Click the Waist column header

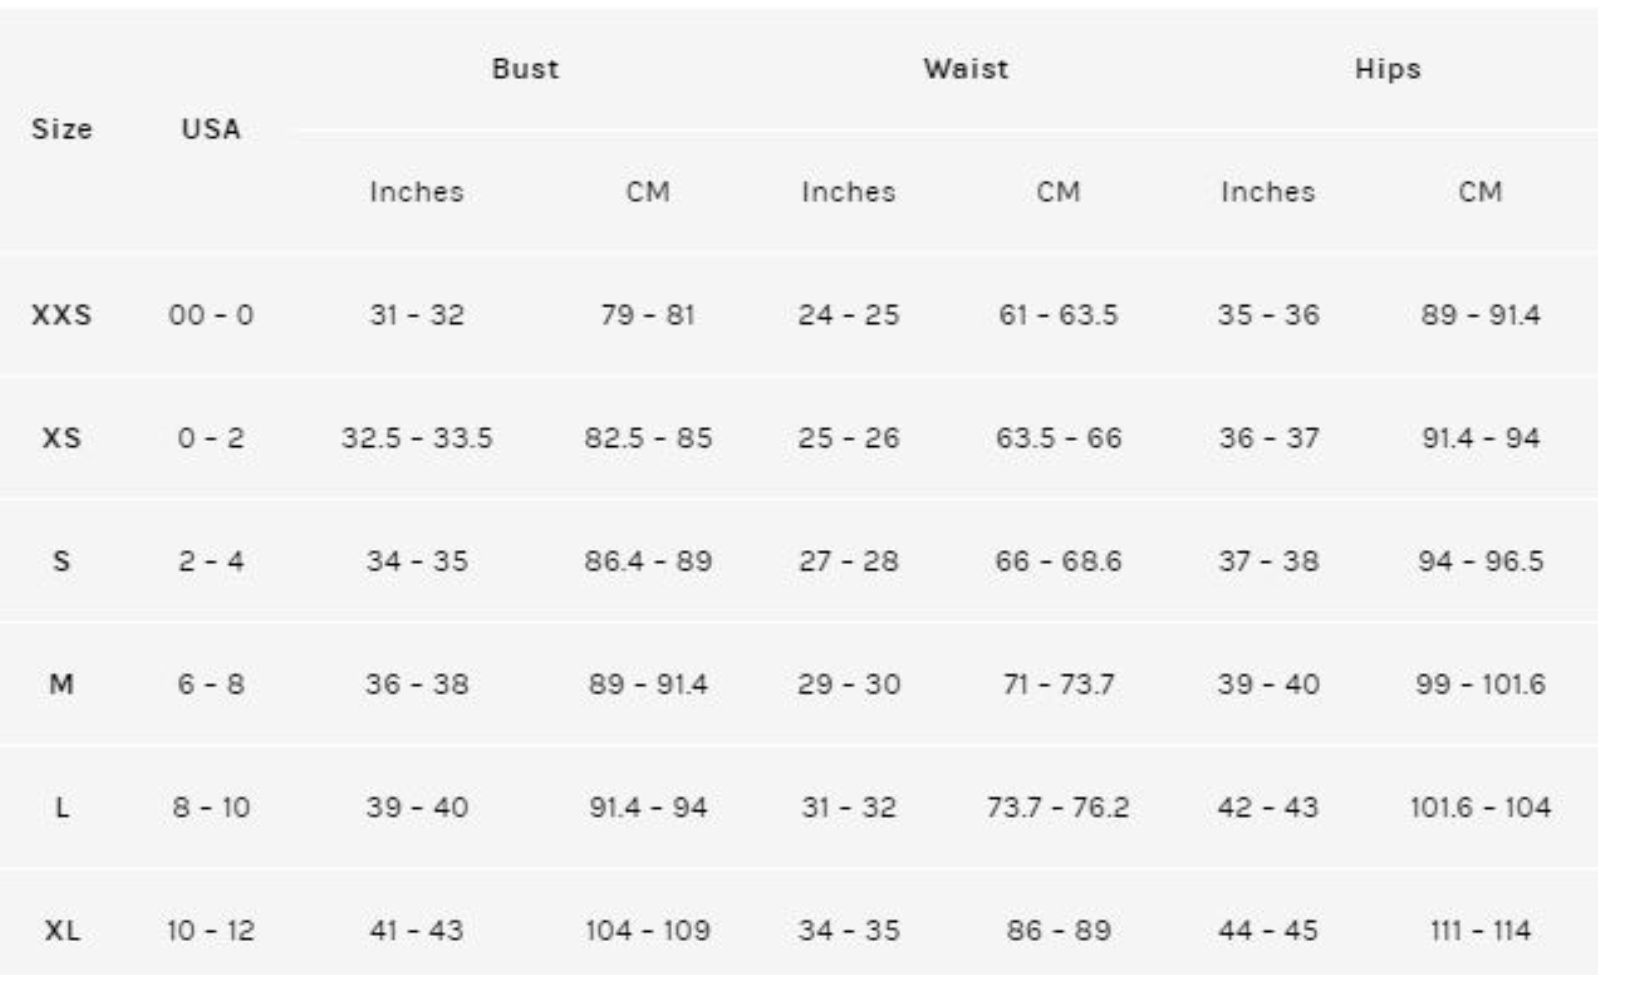(965, 69)
